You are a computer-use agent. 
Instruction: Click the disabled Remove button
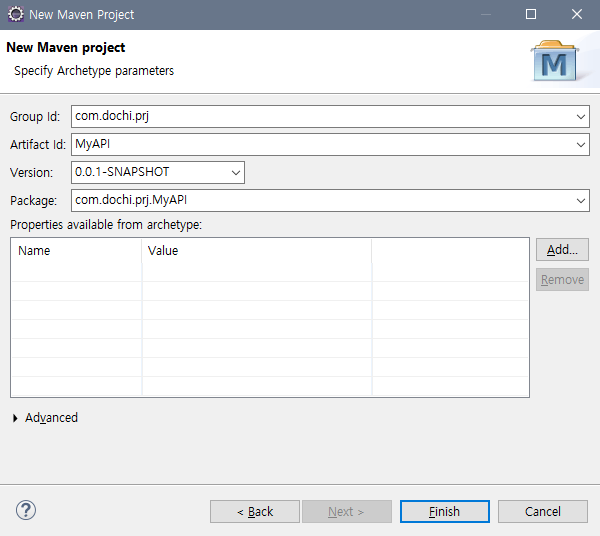point(562,280)
